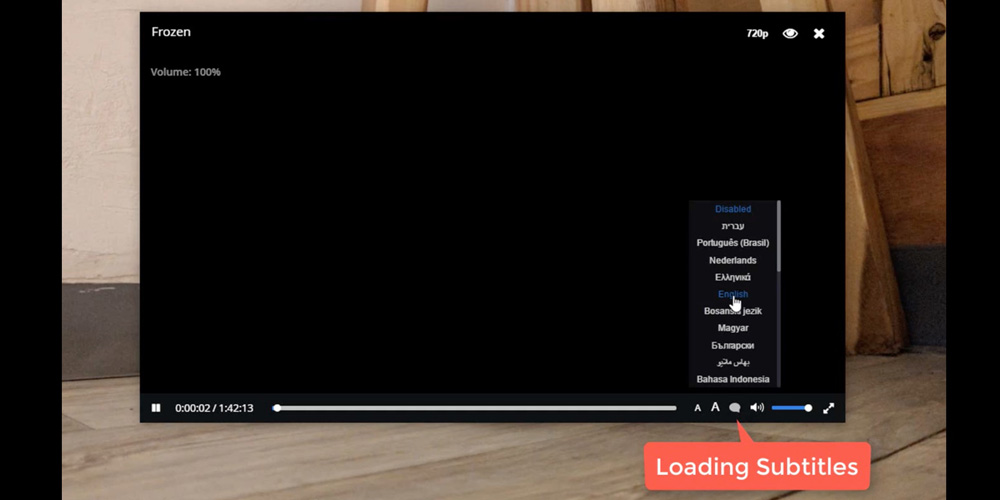The height and width of the screenshot is (500, 1000).
Task: Click the larger subtitle font size icon
Action: click(x=715, y=407)
